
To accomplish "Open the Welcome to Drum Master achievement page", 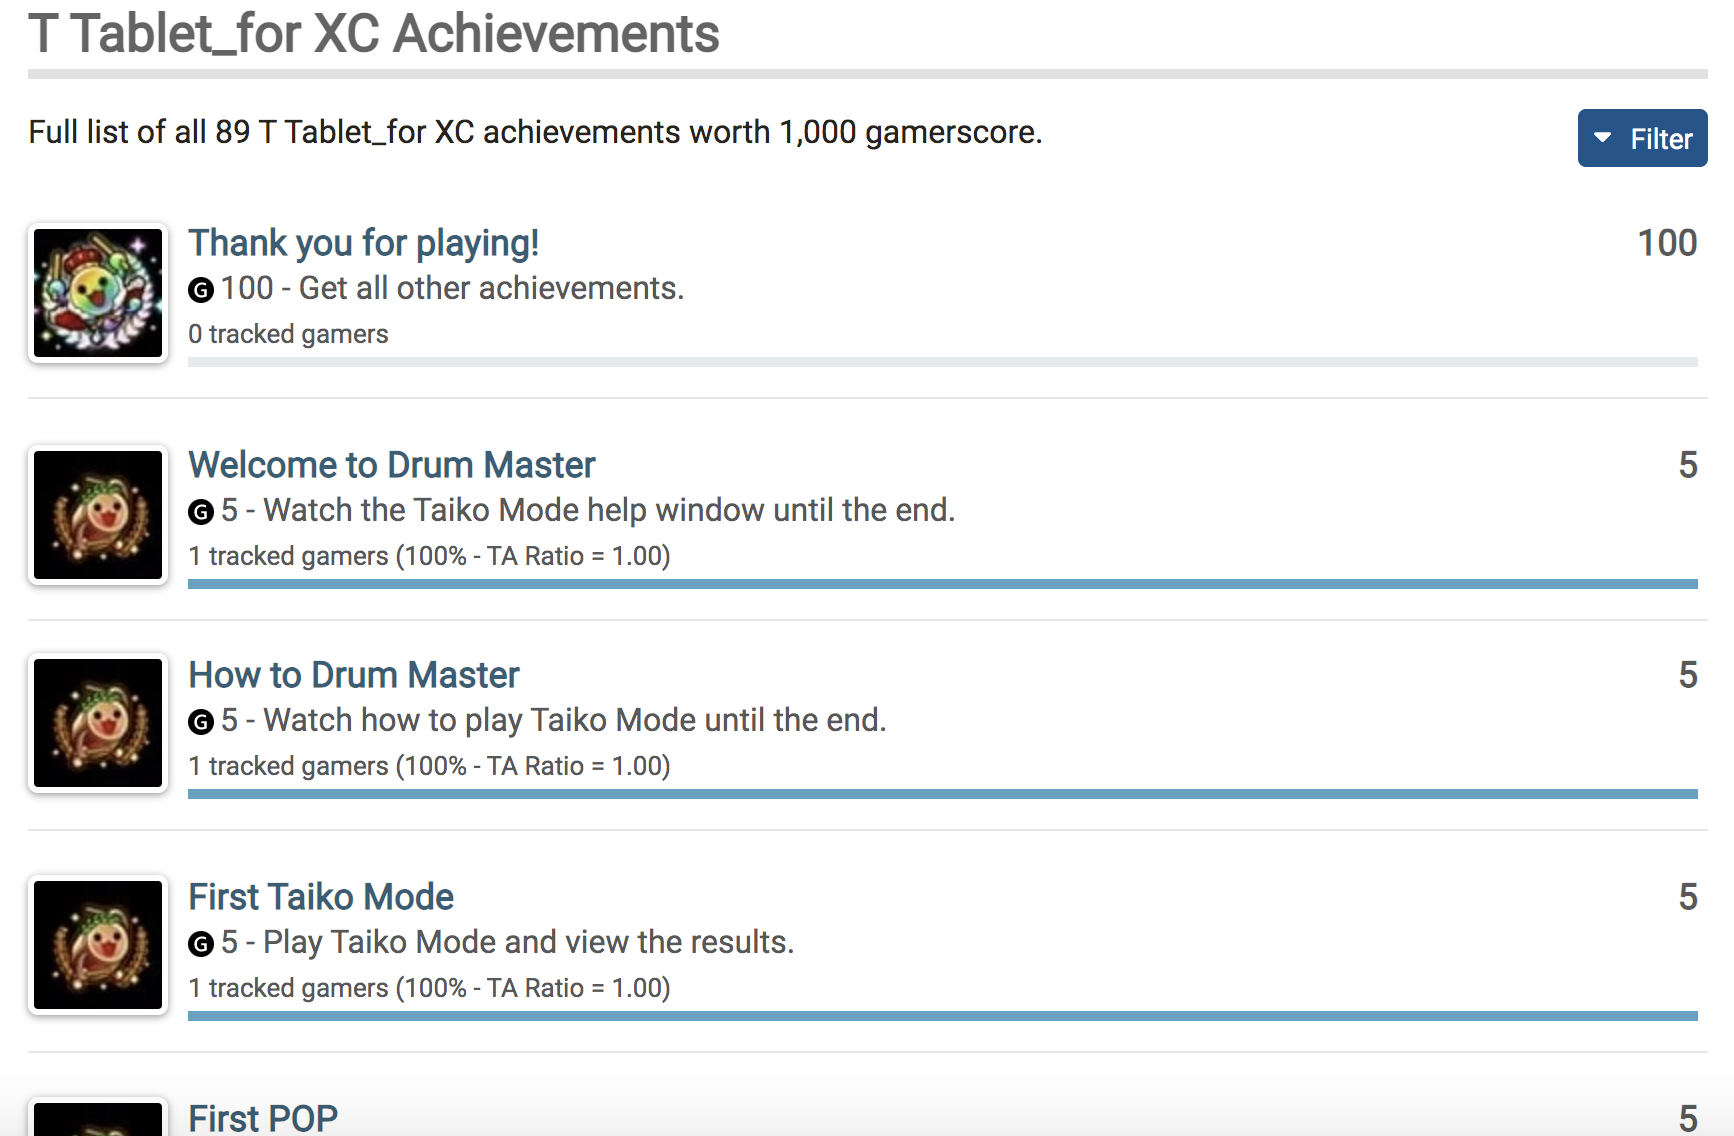I will click(391, 464).
